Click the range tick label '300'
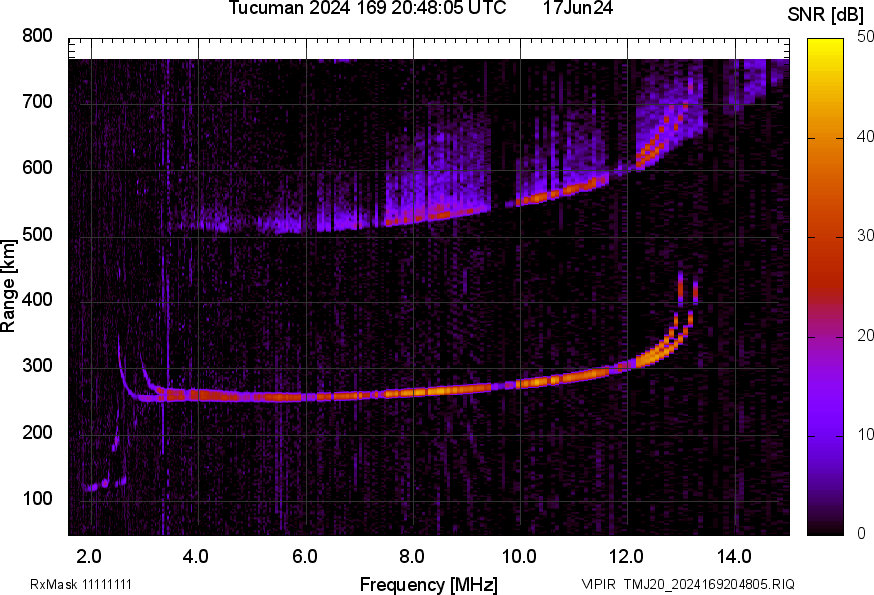 point(37,366)
